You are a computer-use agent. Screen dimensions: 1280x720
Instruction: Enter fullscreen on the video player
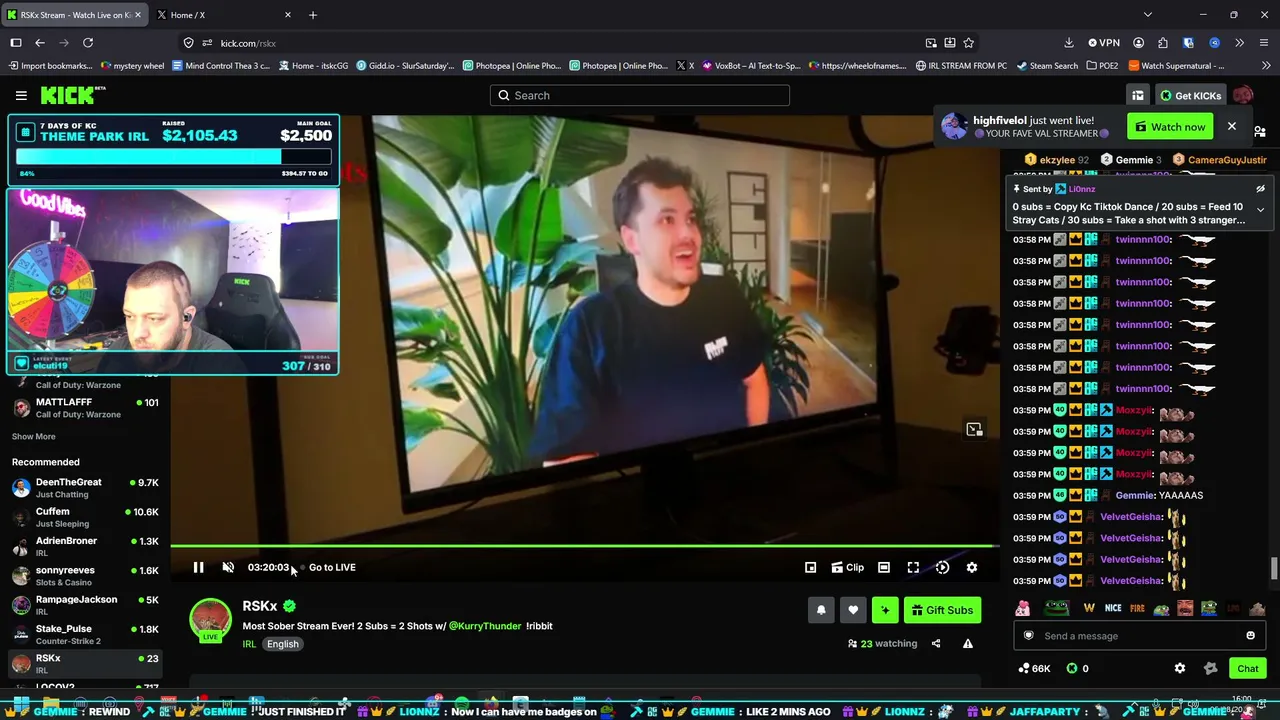tap(913, 567)
